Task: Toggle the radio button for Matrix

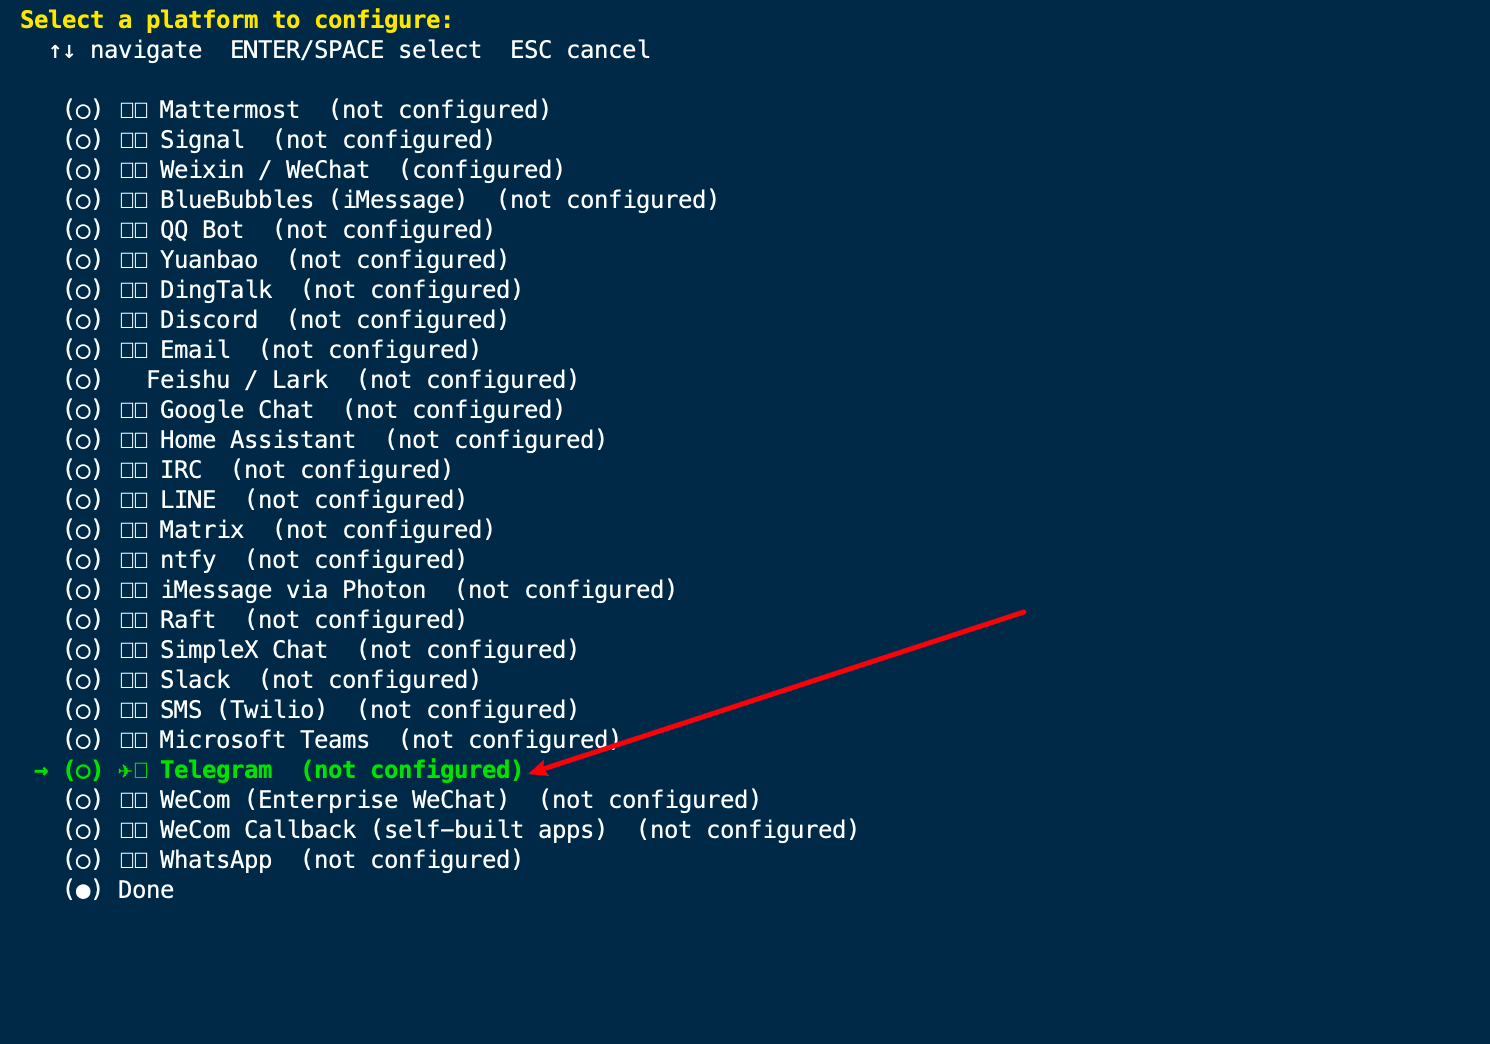Action: (x=83, y=530)
